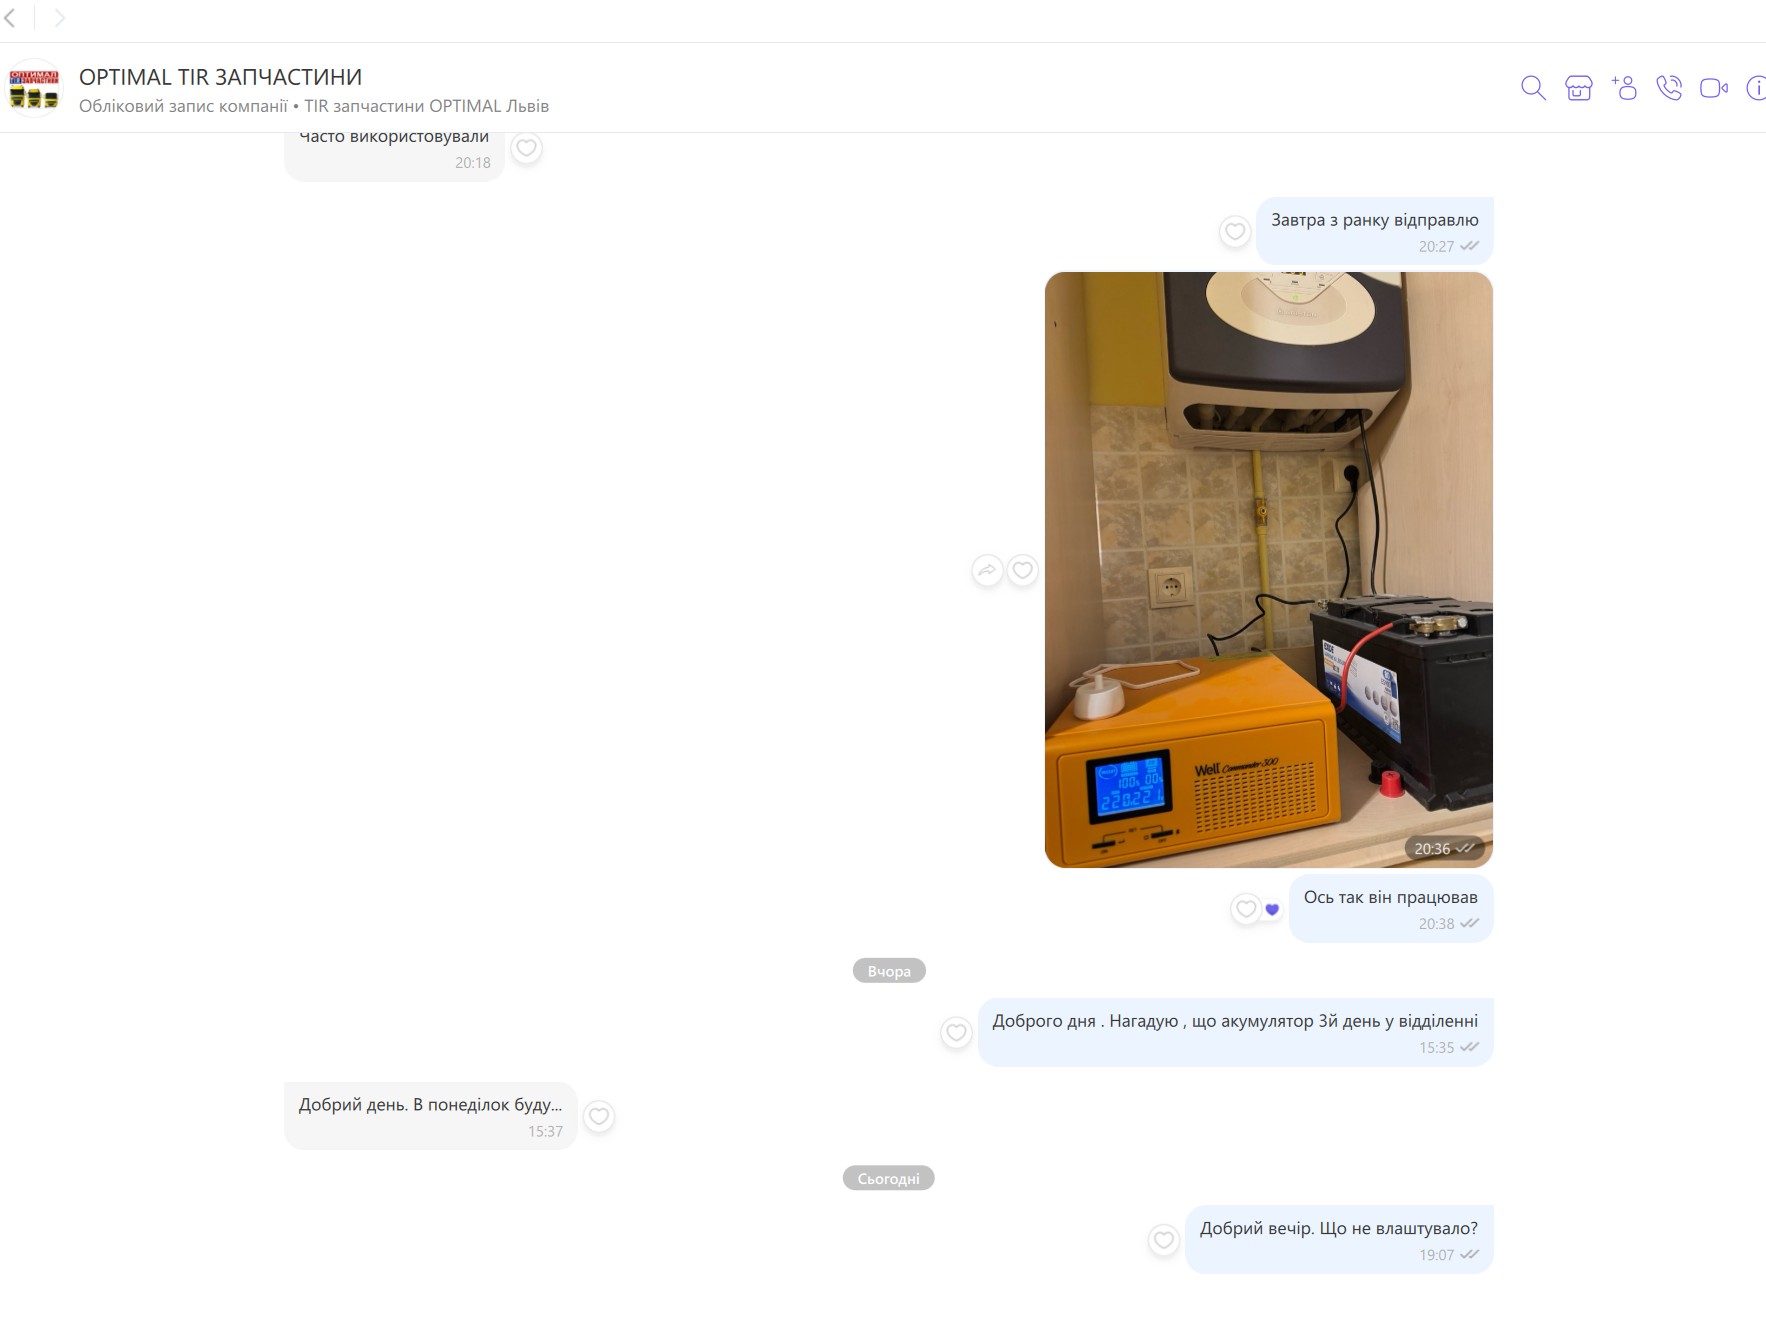Like the message 'Доброго дня . Нагадую'
This screenshot has width=1766, height=1333.
(956, 1033)
